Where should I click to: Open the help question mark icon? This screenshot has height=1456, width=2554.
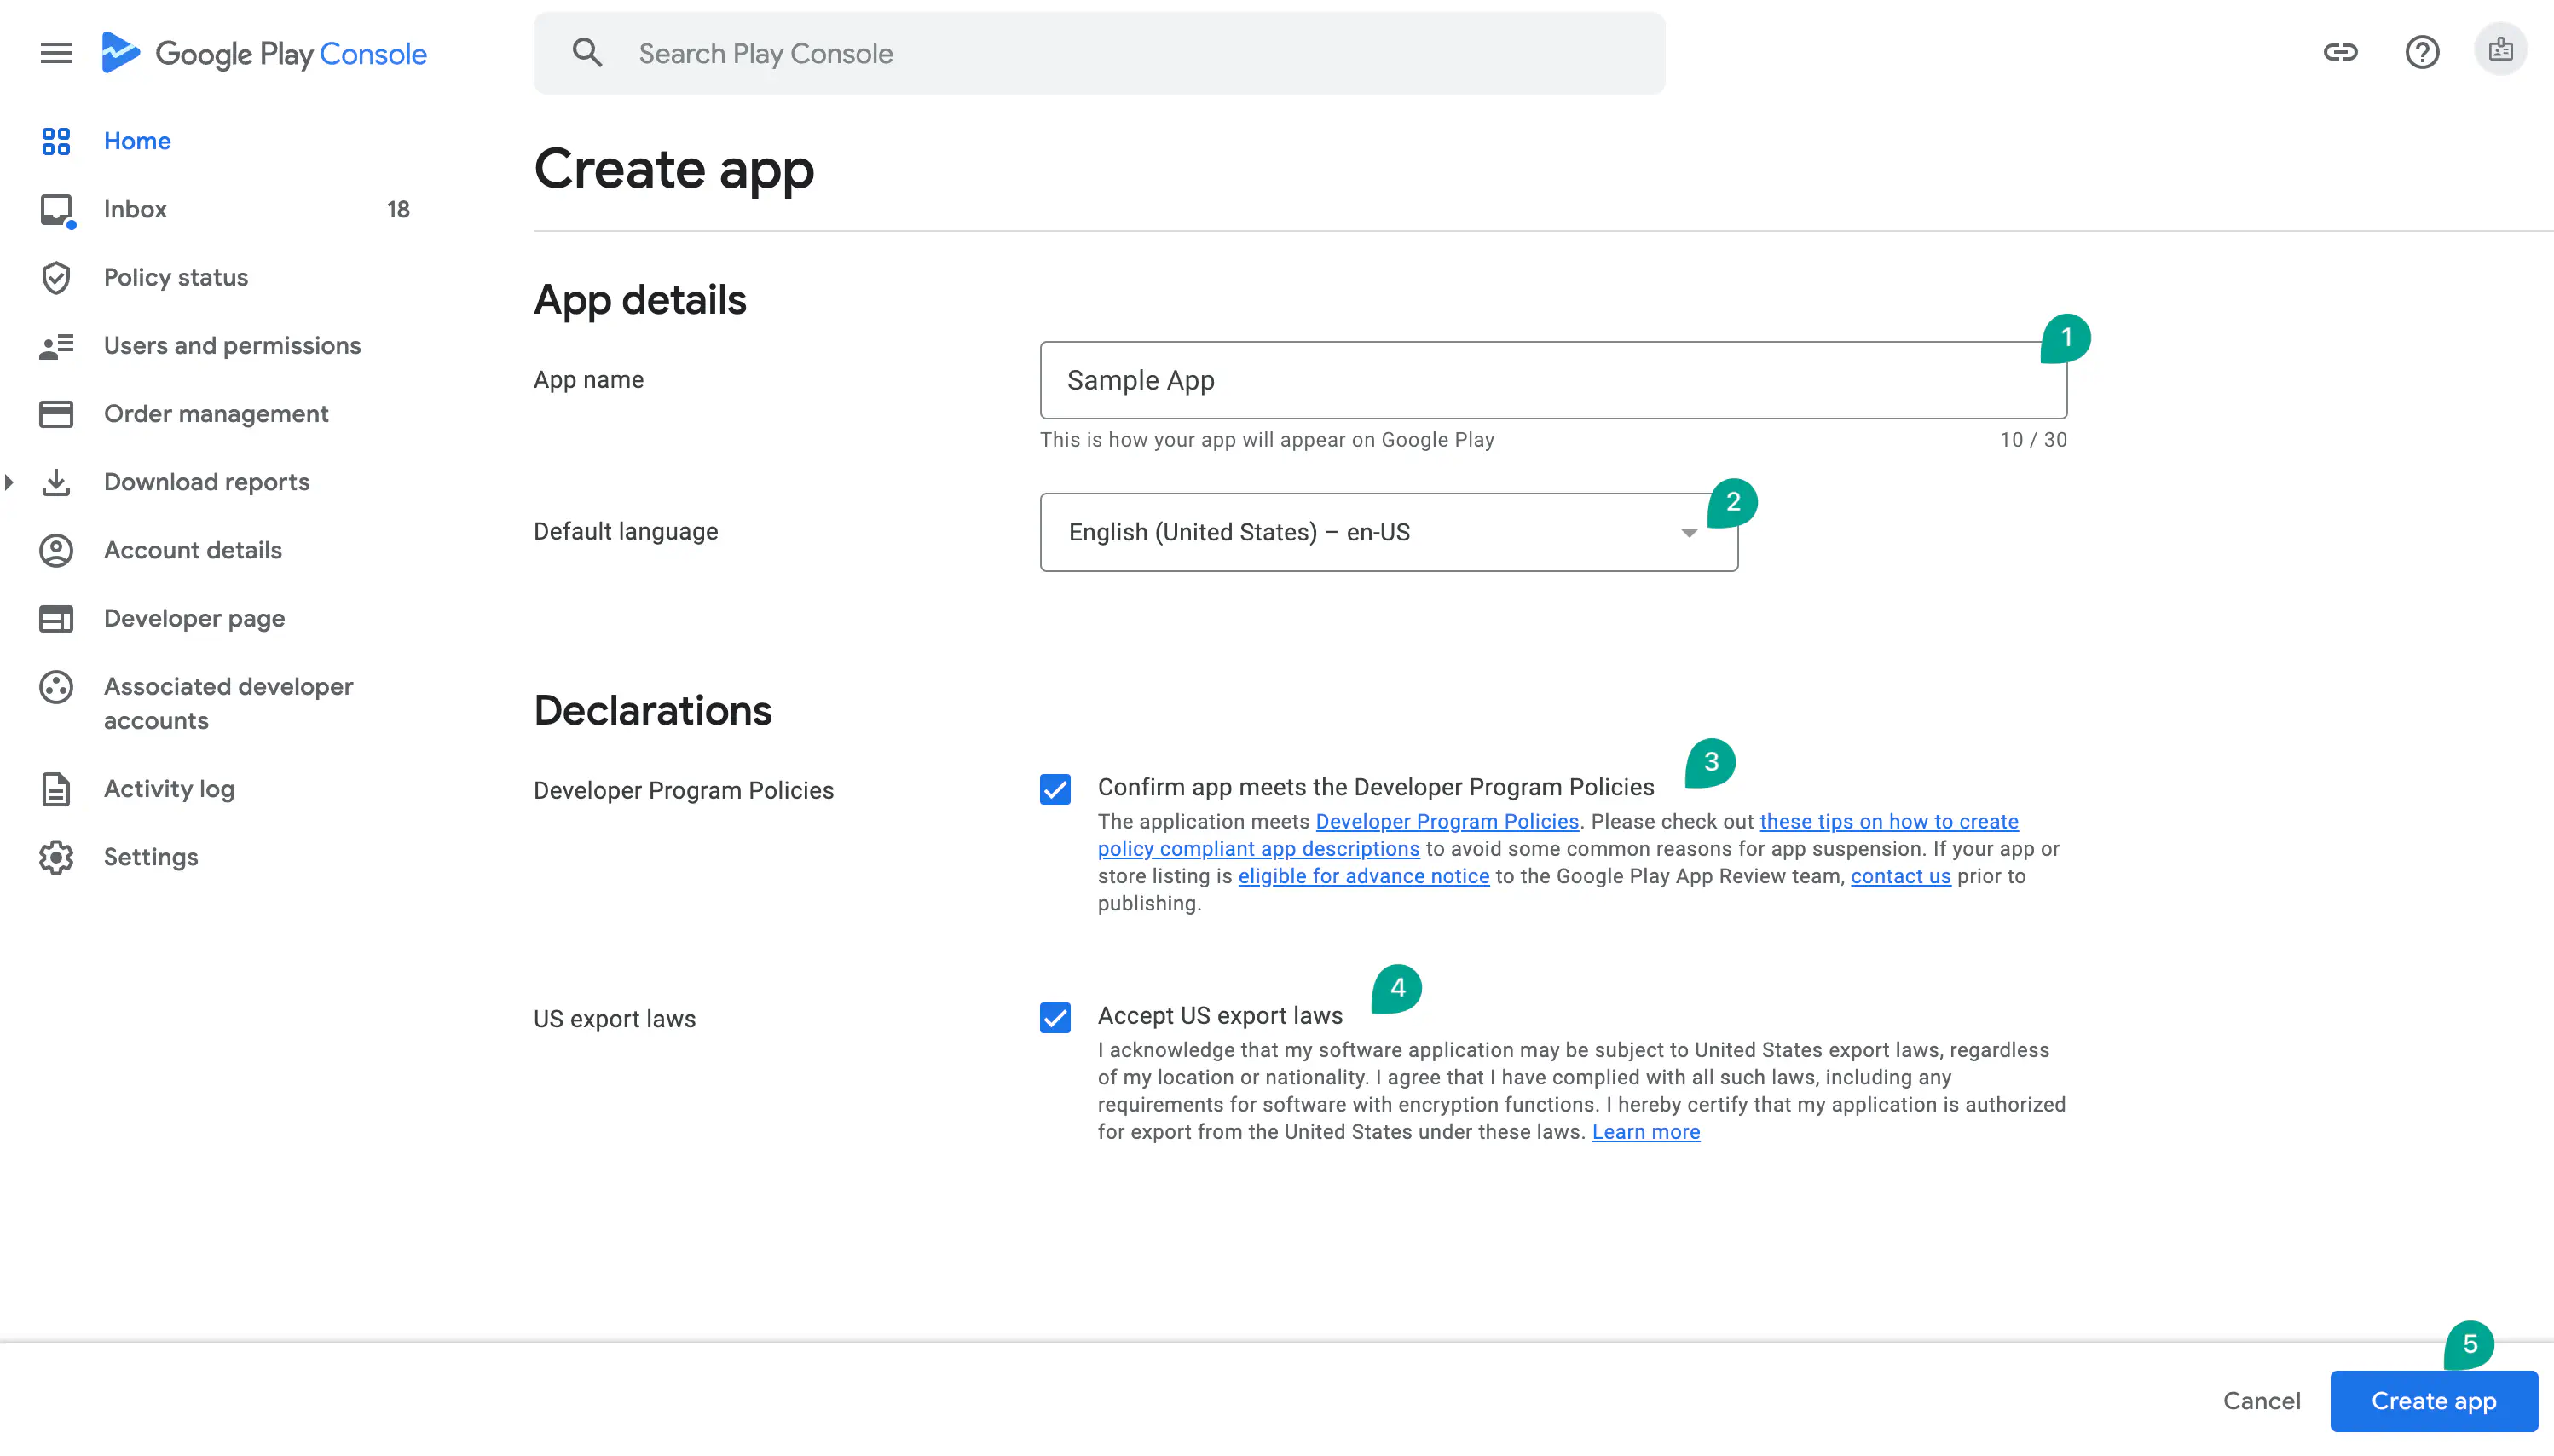[x=2422, y=52]
